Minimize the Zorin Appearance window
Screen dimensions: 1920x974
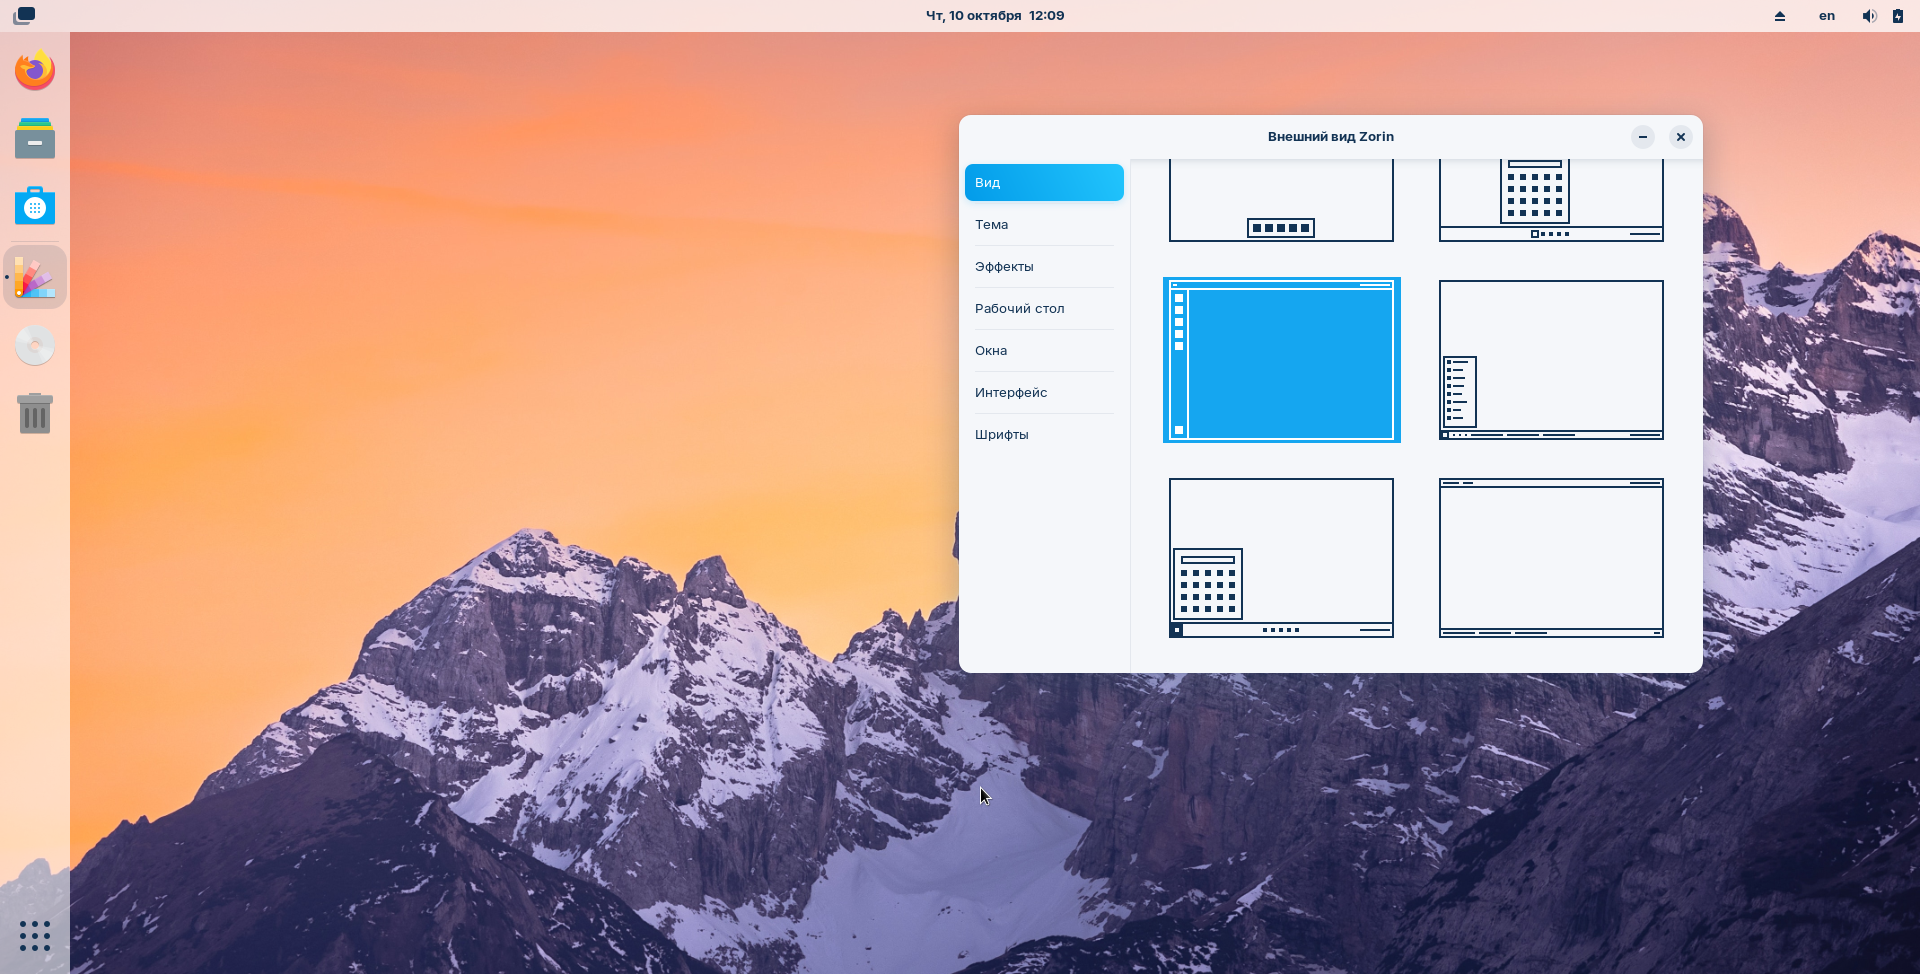1643,137
